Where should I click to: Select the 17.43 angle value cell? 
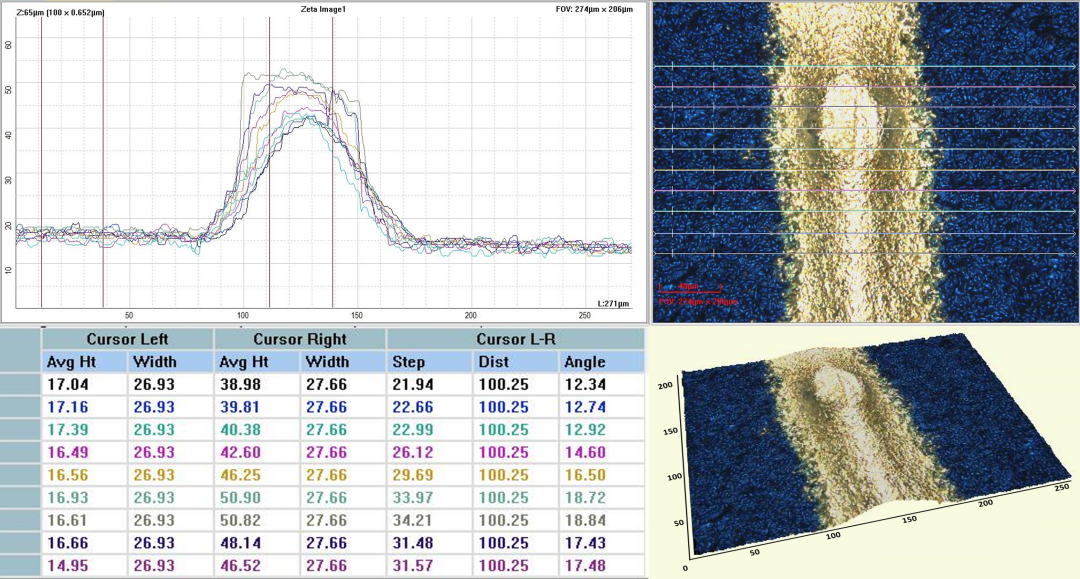[x=601, y=543]
